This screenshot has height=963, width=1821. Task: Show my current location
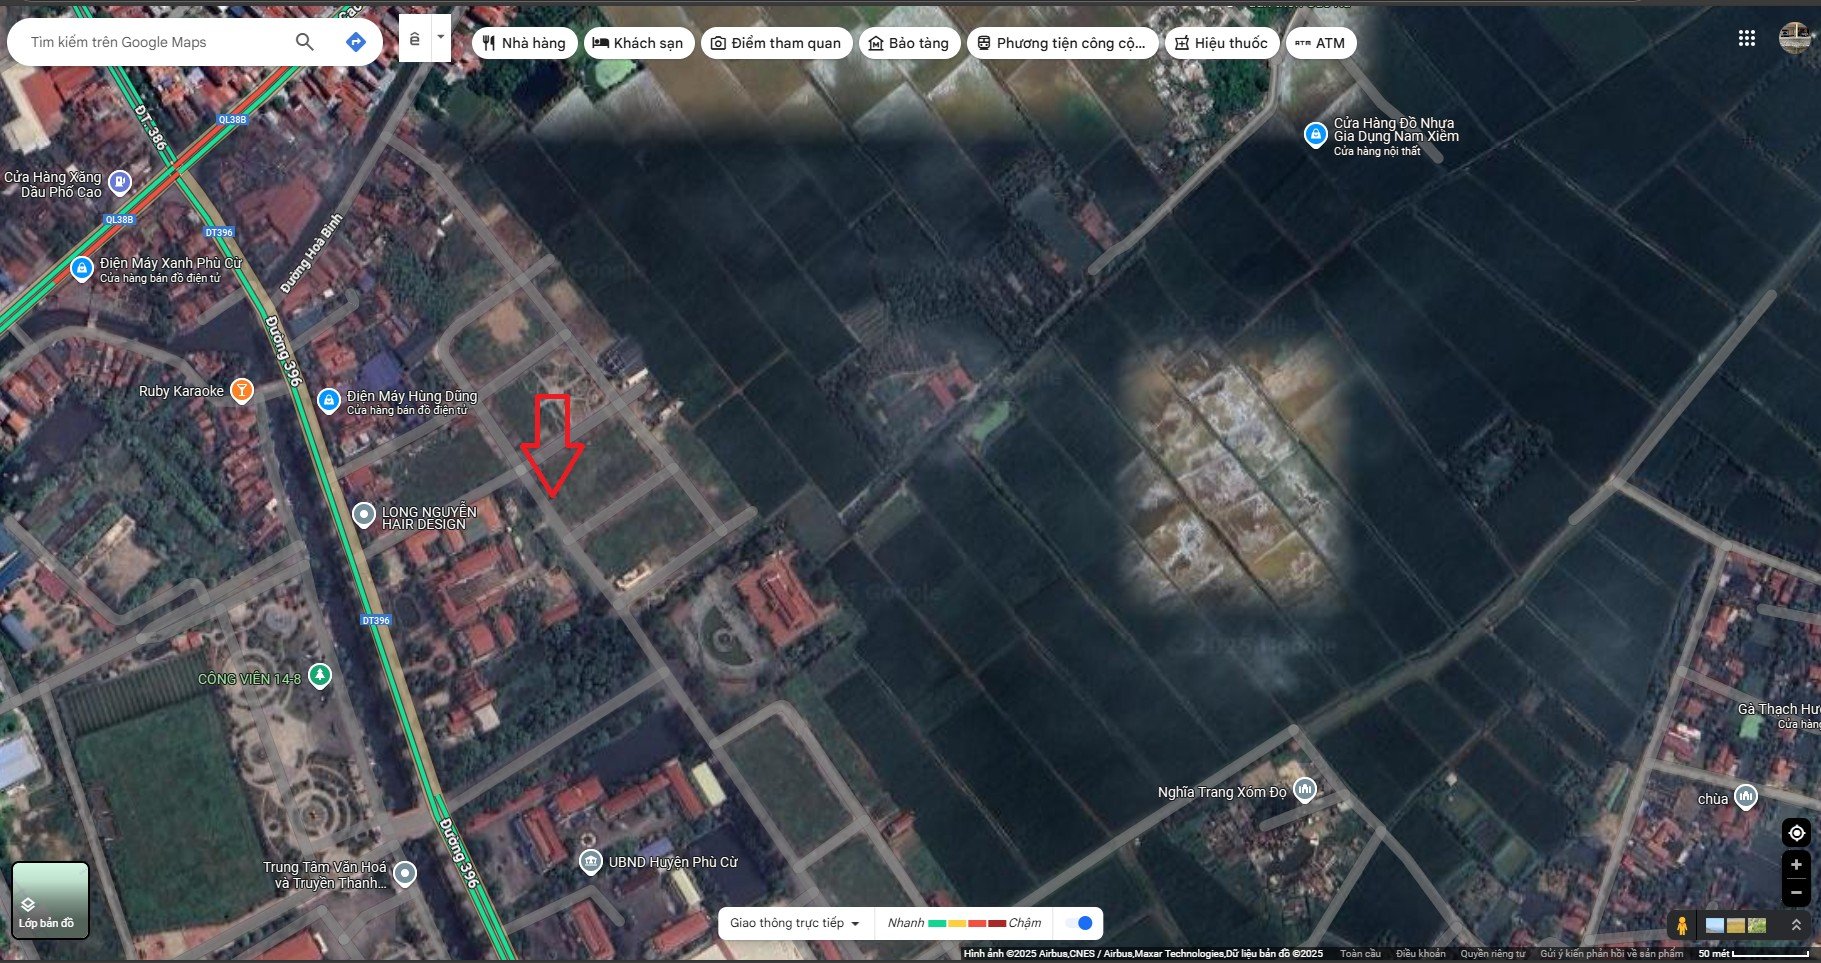(1796, 833)
